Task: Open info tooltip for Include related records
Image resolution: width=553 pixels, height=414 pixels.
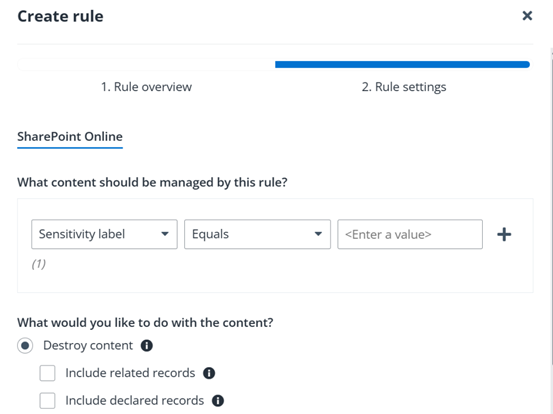Action: [209, 373]
